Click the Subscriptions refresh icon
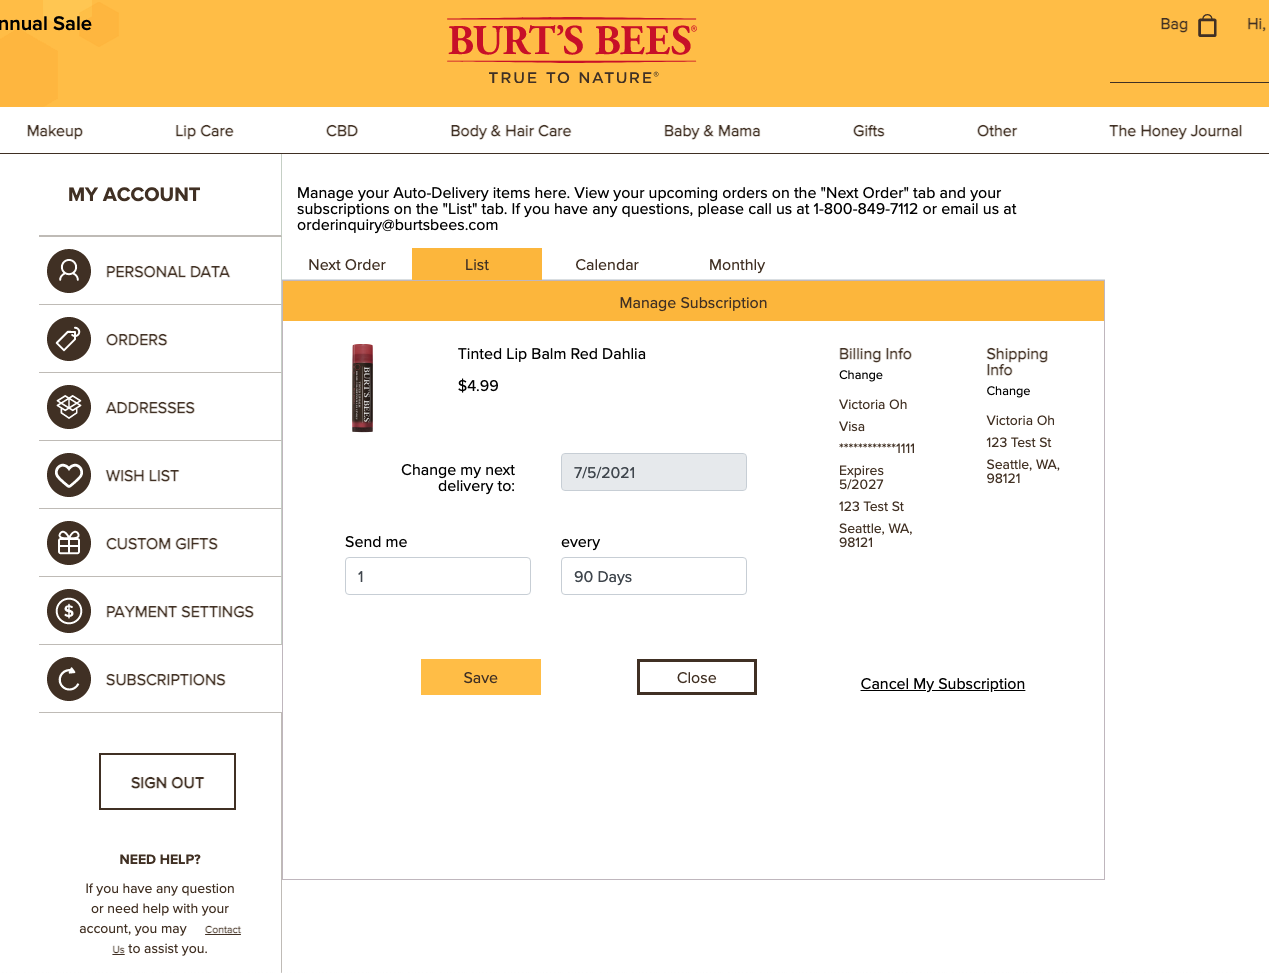 [x=69, y=679]
